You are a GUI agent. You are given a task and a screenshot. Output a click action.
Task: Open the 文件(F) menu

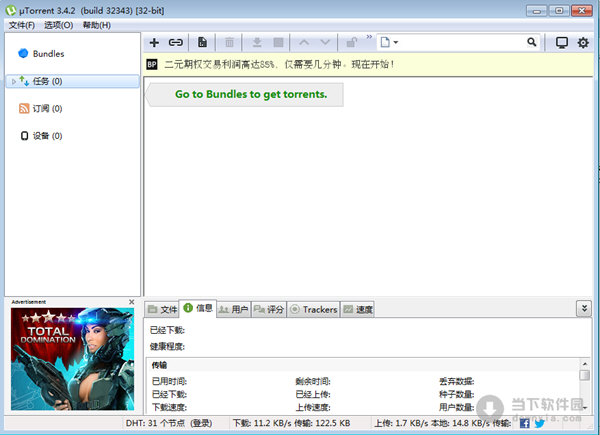tap(21, 25)
